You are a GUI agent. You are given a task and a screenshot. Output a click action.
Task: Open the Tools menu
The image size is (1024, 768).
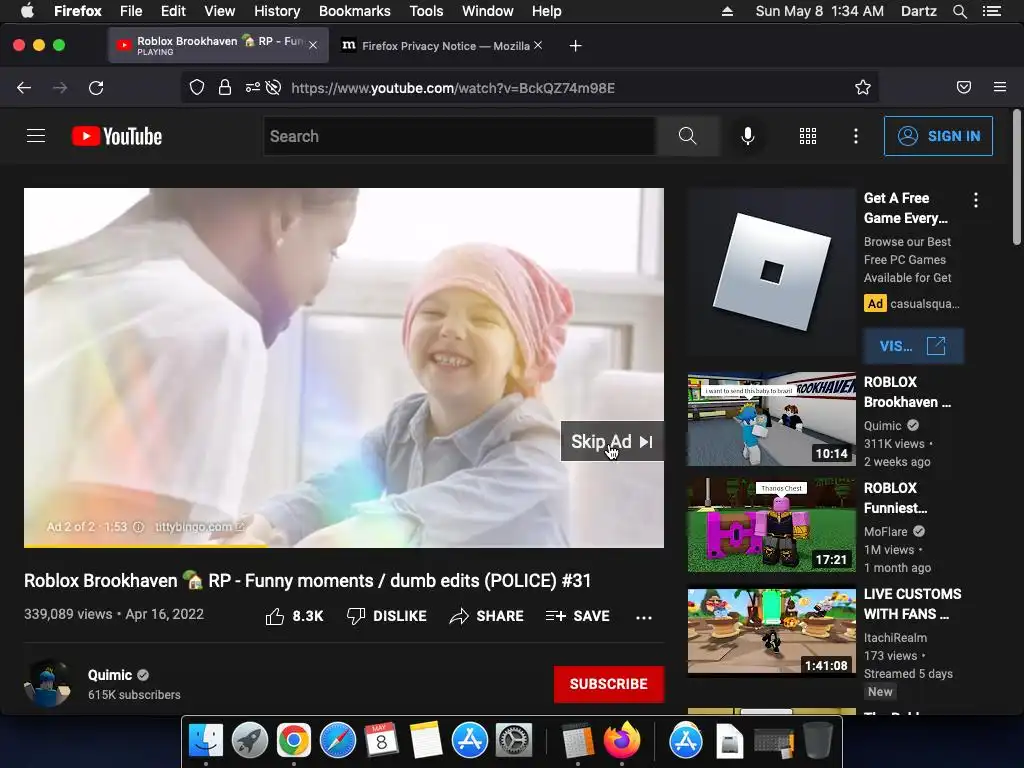point(426,11)
